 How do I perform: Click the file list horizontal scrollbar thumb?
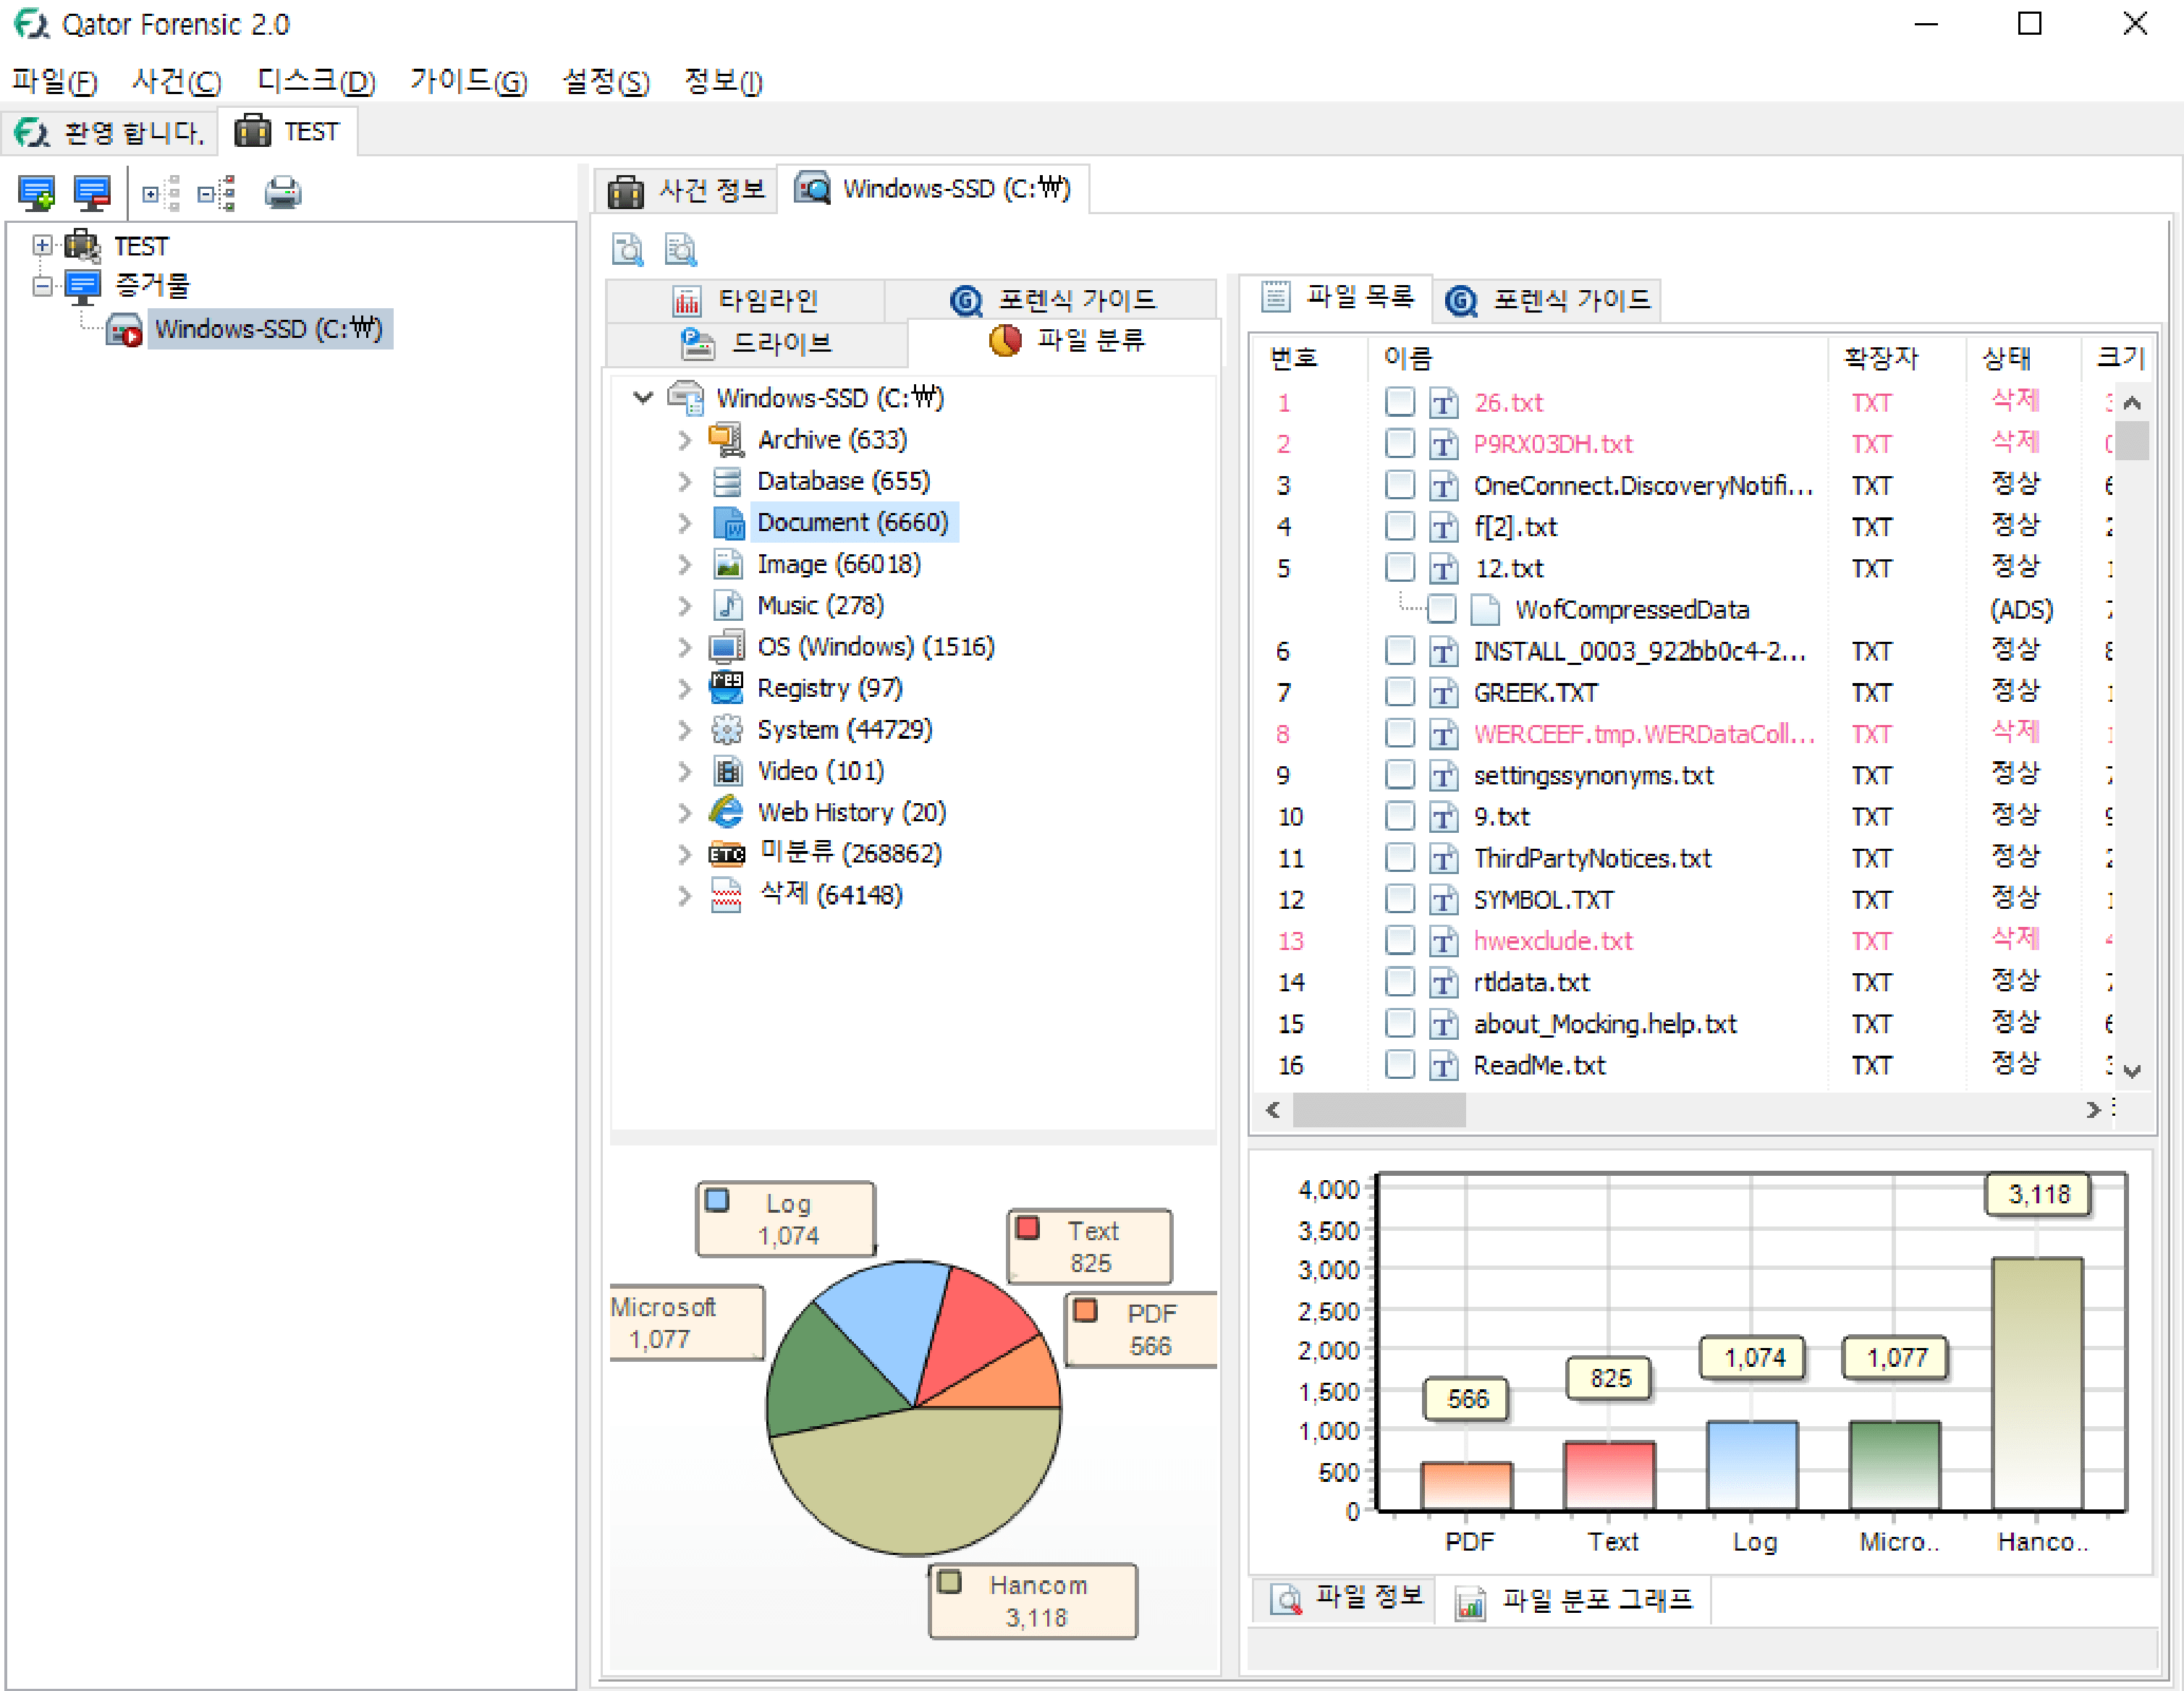[x=1379, y=1110]
